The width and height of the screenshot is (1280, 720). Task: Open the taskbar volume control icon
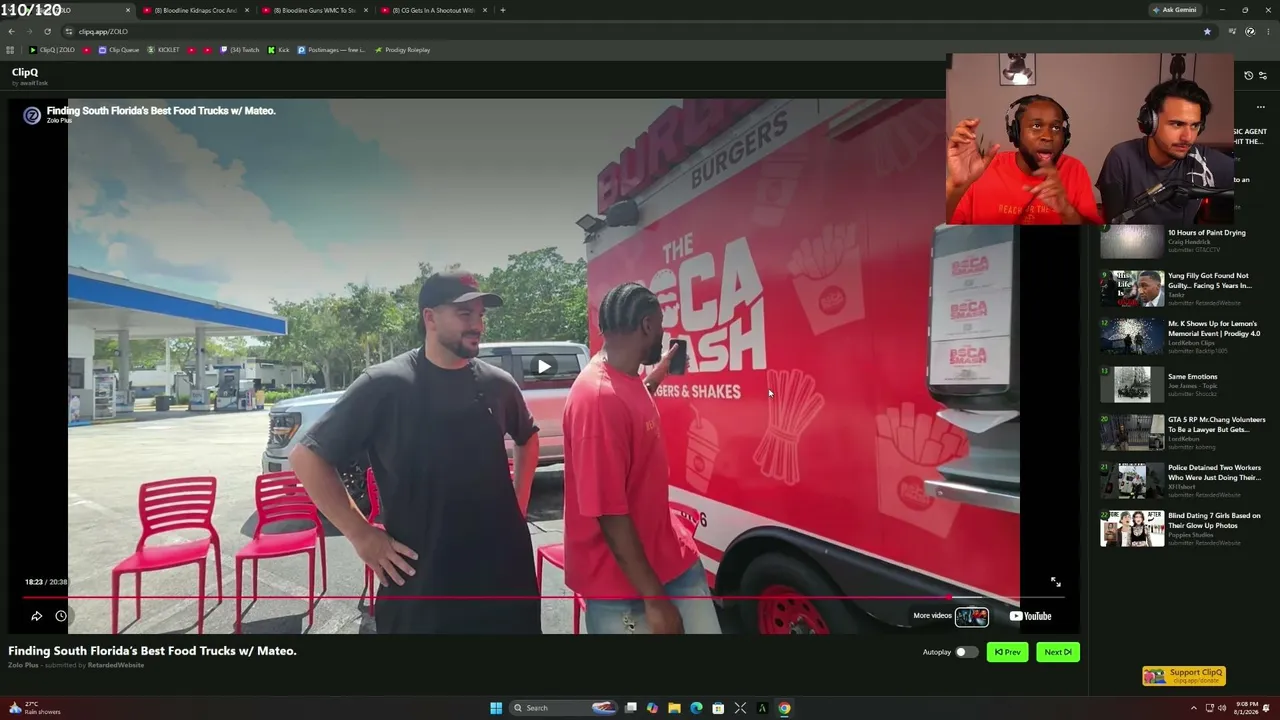pos(1223,708)
